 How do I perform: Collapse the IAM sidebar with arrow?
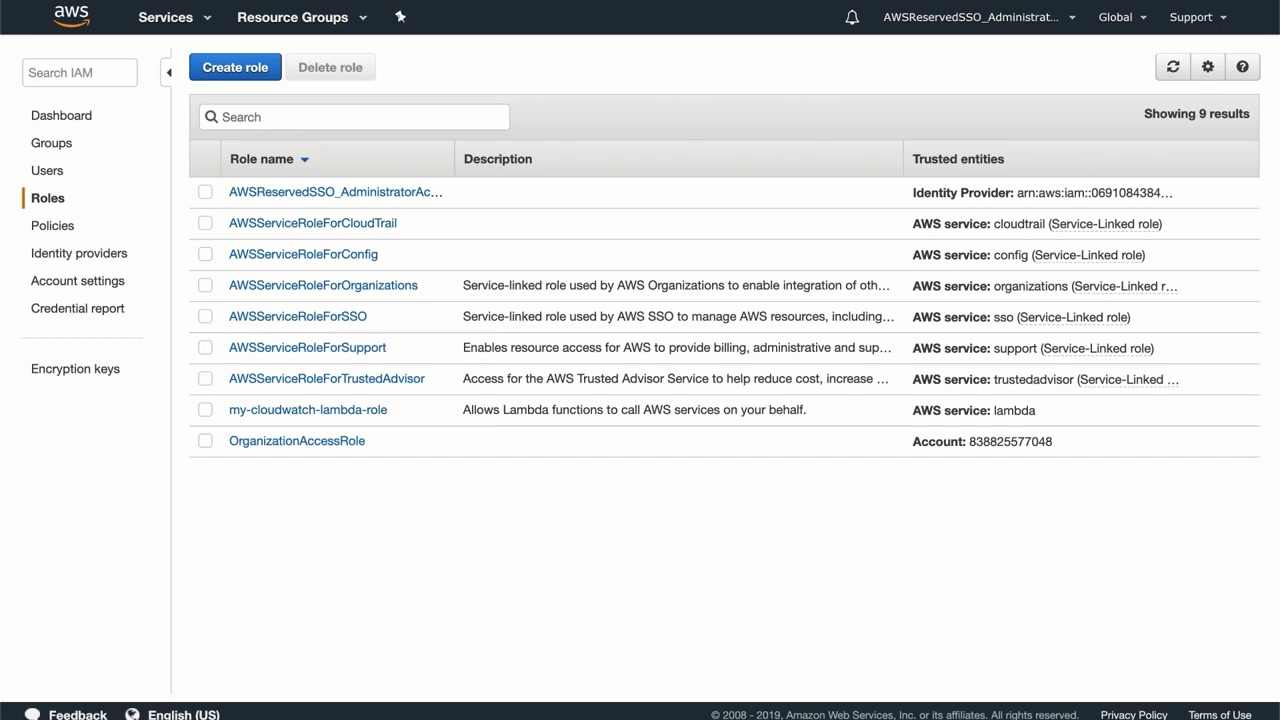(168, 72)
